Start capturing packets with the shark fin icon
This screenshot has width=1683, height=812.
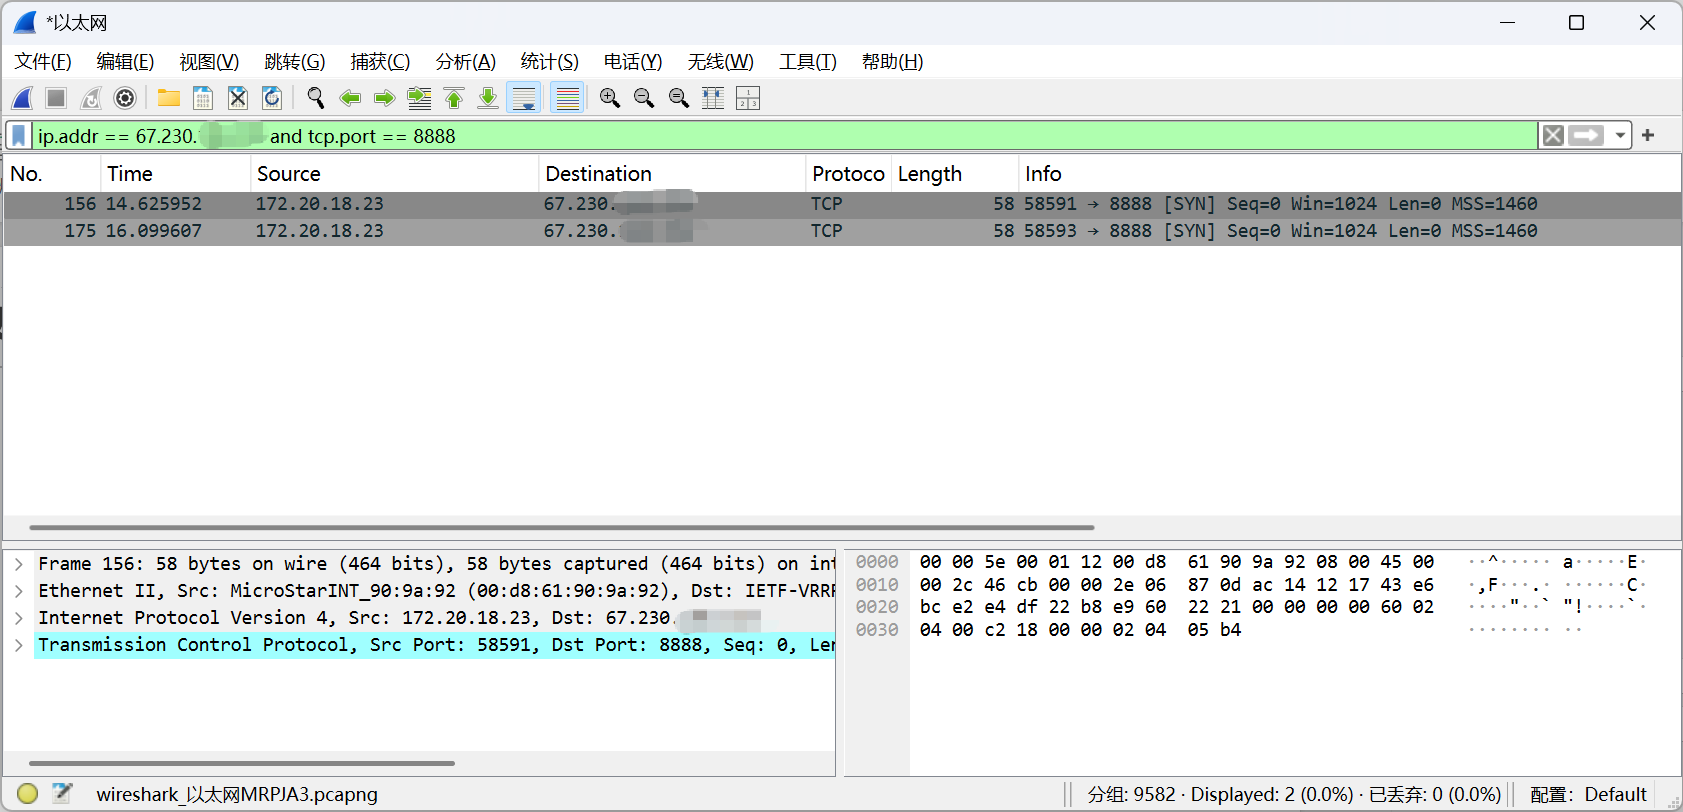[x=22, y=98]
